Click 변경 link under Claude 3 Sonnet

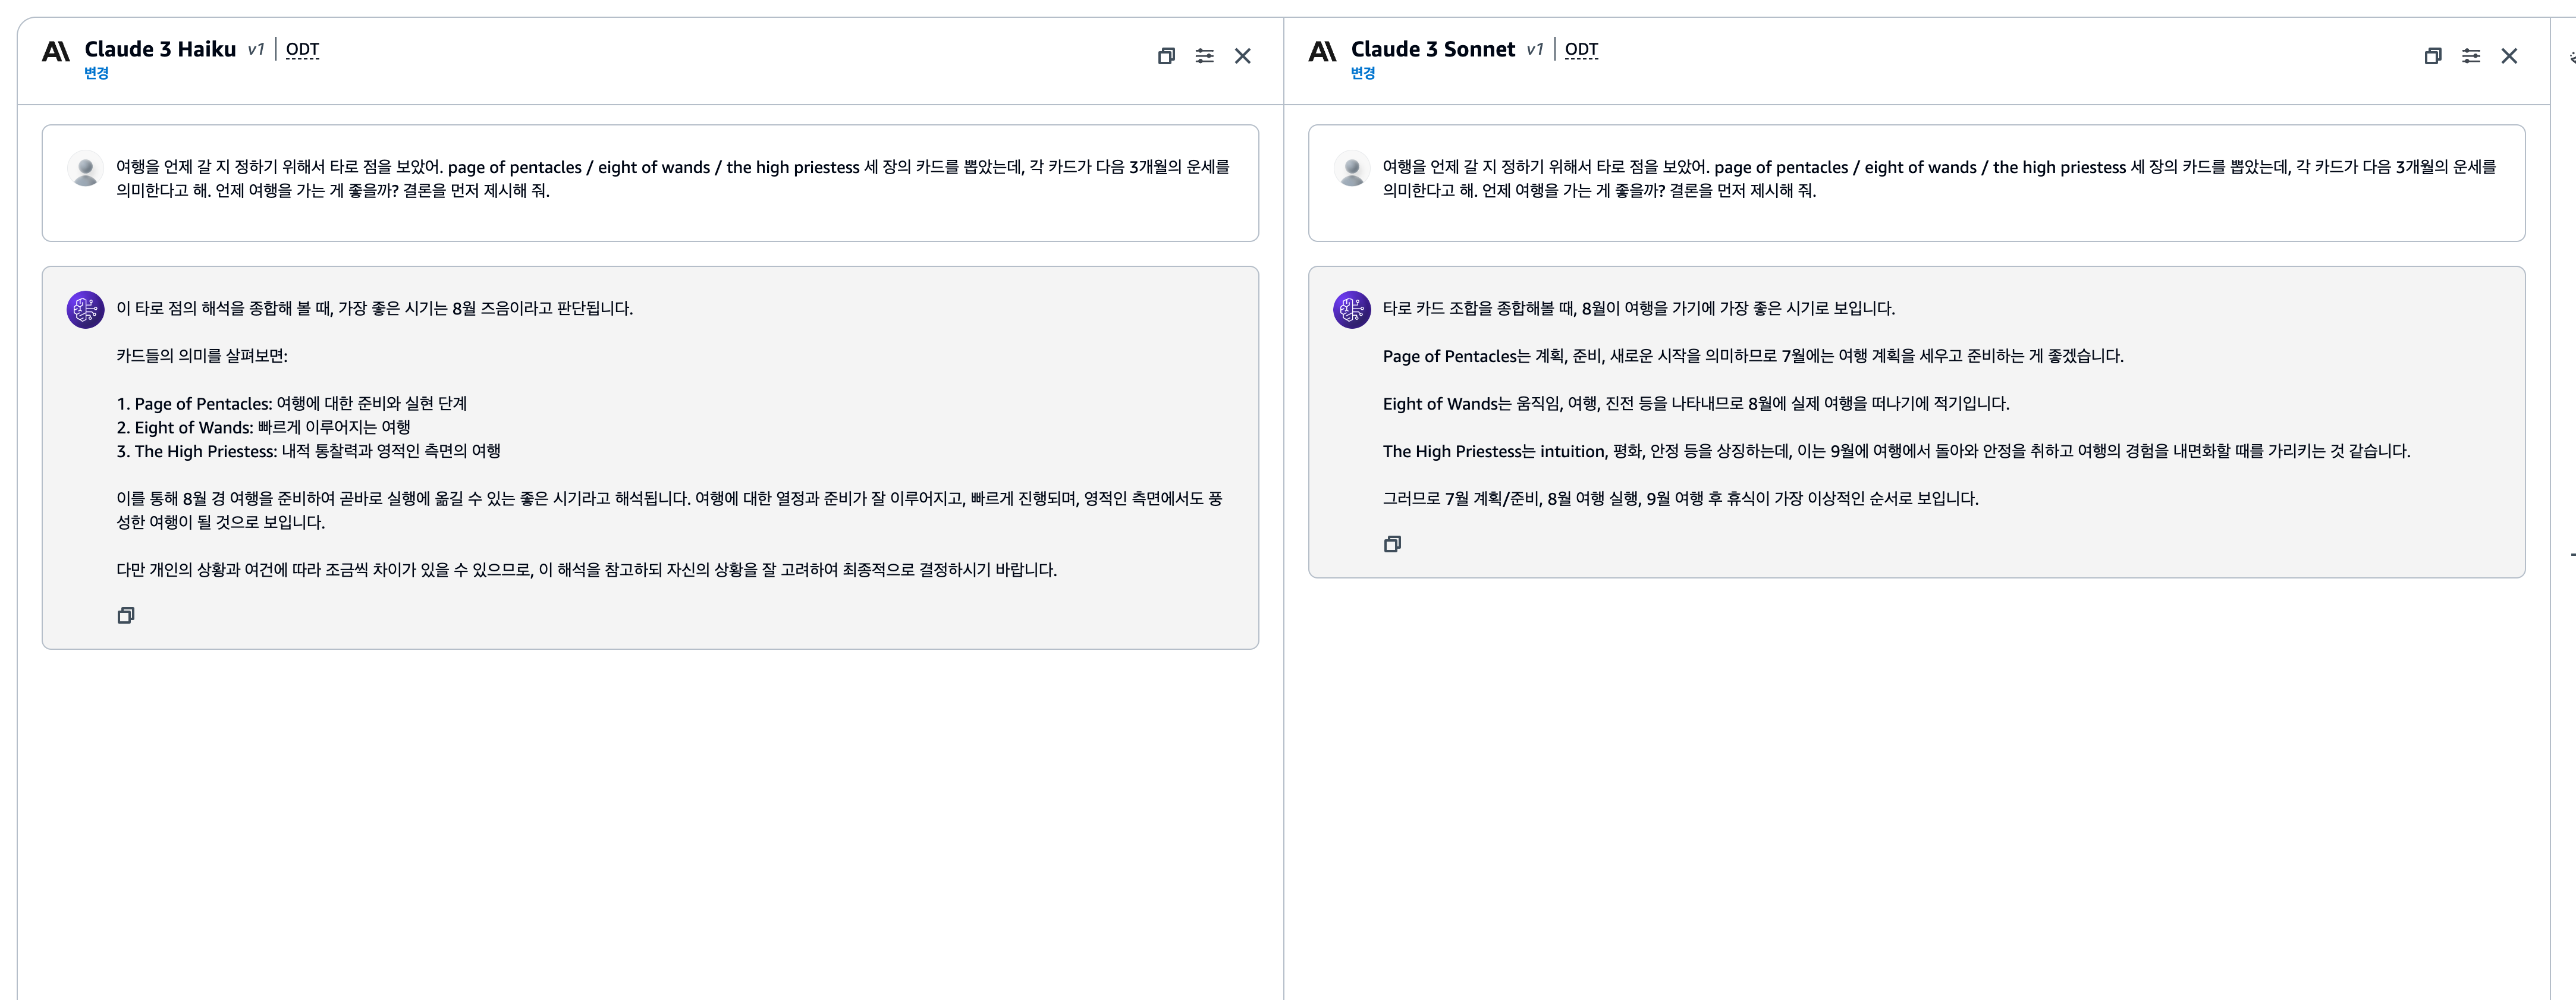(x=1362, y=73)
